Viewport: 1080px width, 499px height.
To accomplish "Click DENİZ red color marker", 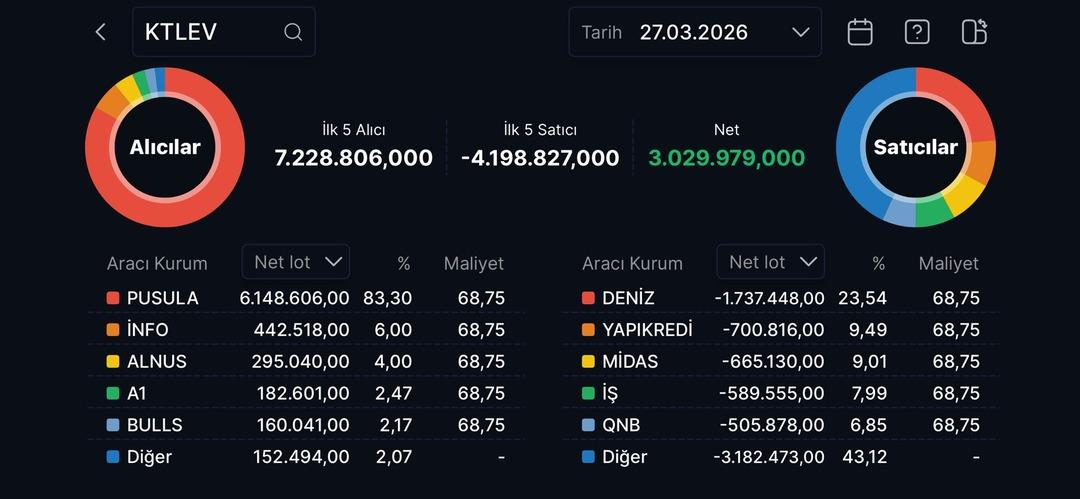I will (588, 298).
